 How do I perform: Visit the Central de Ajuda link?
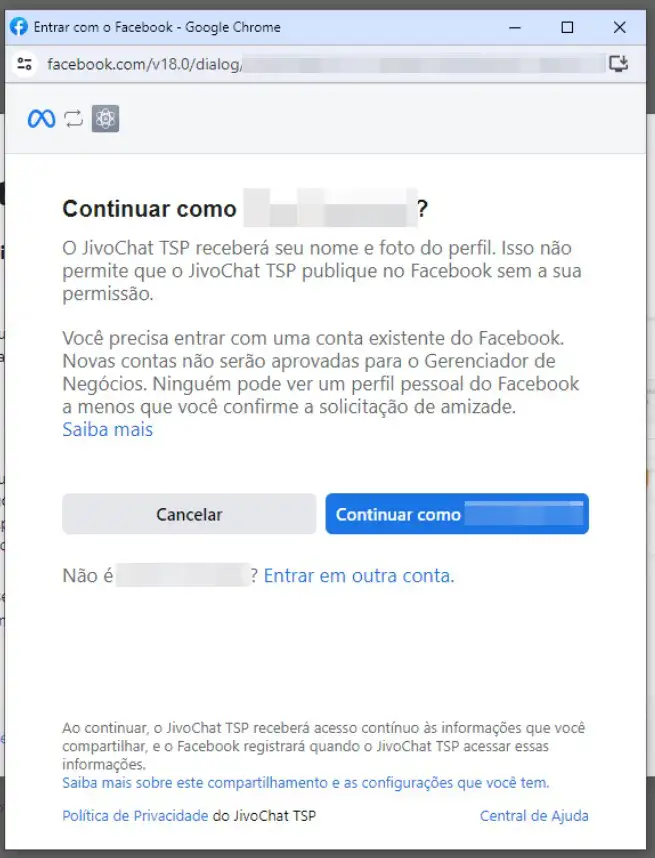pyautogui.click(x=534, y=816)
